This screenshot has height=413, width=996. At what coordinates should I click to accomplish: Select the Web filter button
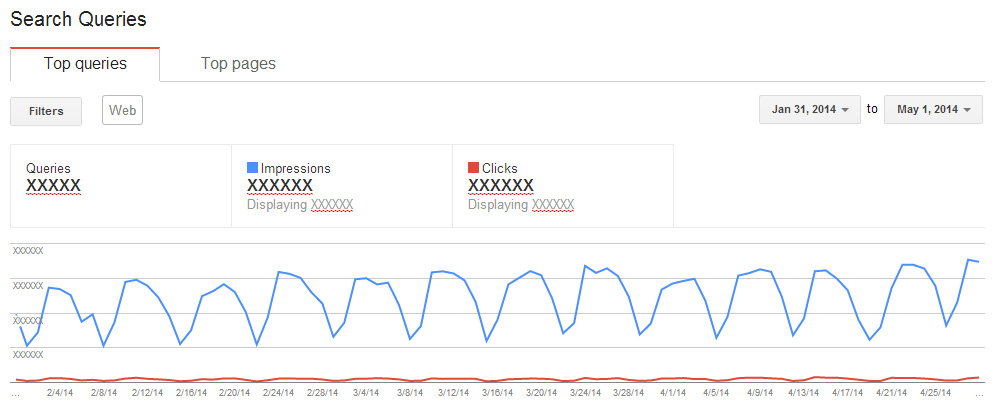[123, 110]
